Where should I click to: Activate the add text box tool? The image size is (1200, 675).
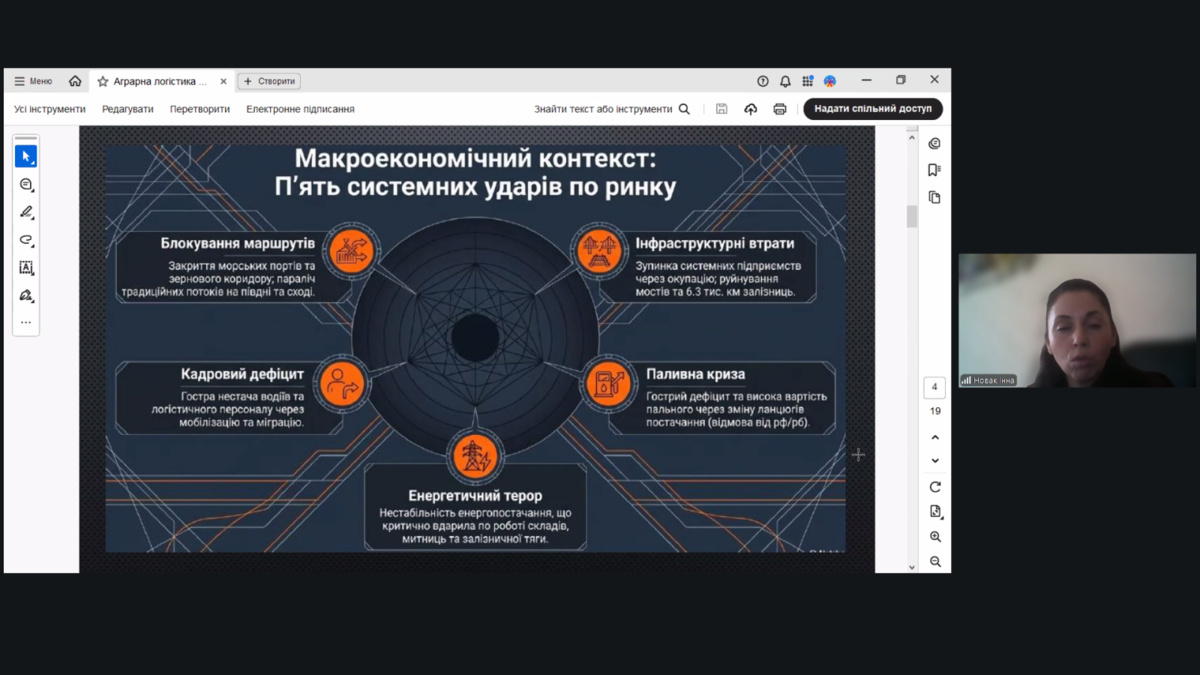tap(26, 268)
